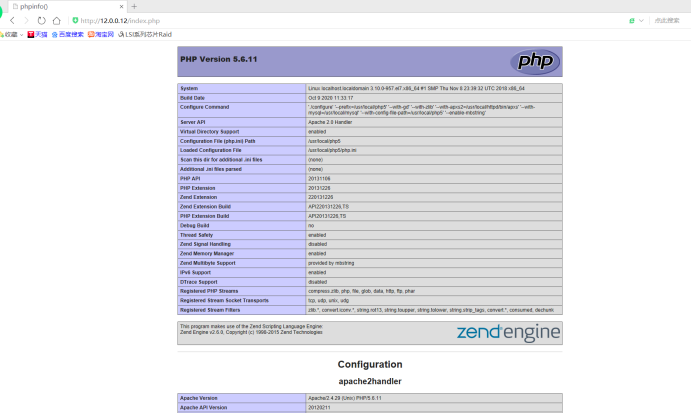Viewport: 691px width, 414px height.
Task: Click the PHP API value 20131106
Action: pos(319,179)
